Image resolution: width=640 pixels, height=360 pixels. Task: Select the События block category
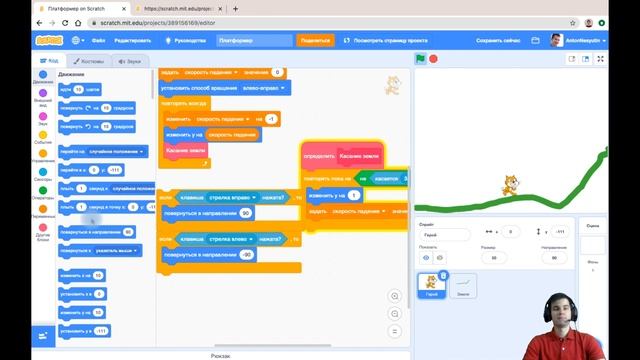(43, 137)
